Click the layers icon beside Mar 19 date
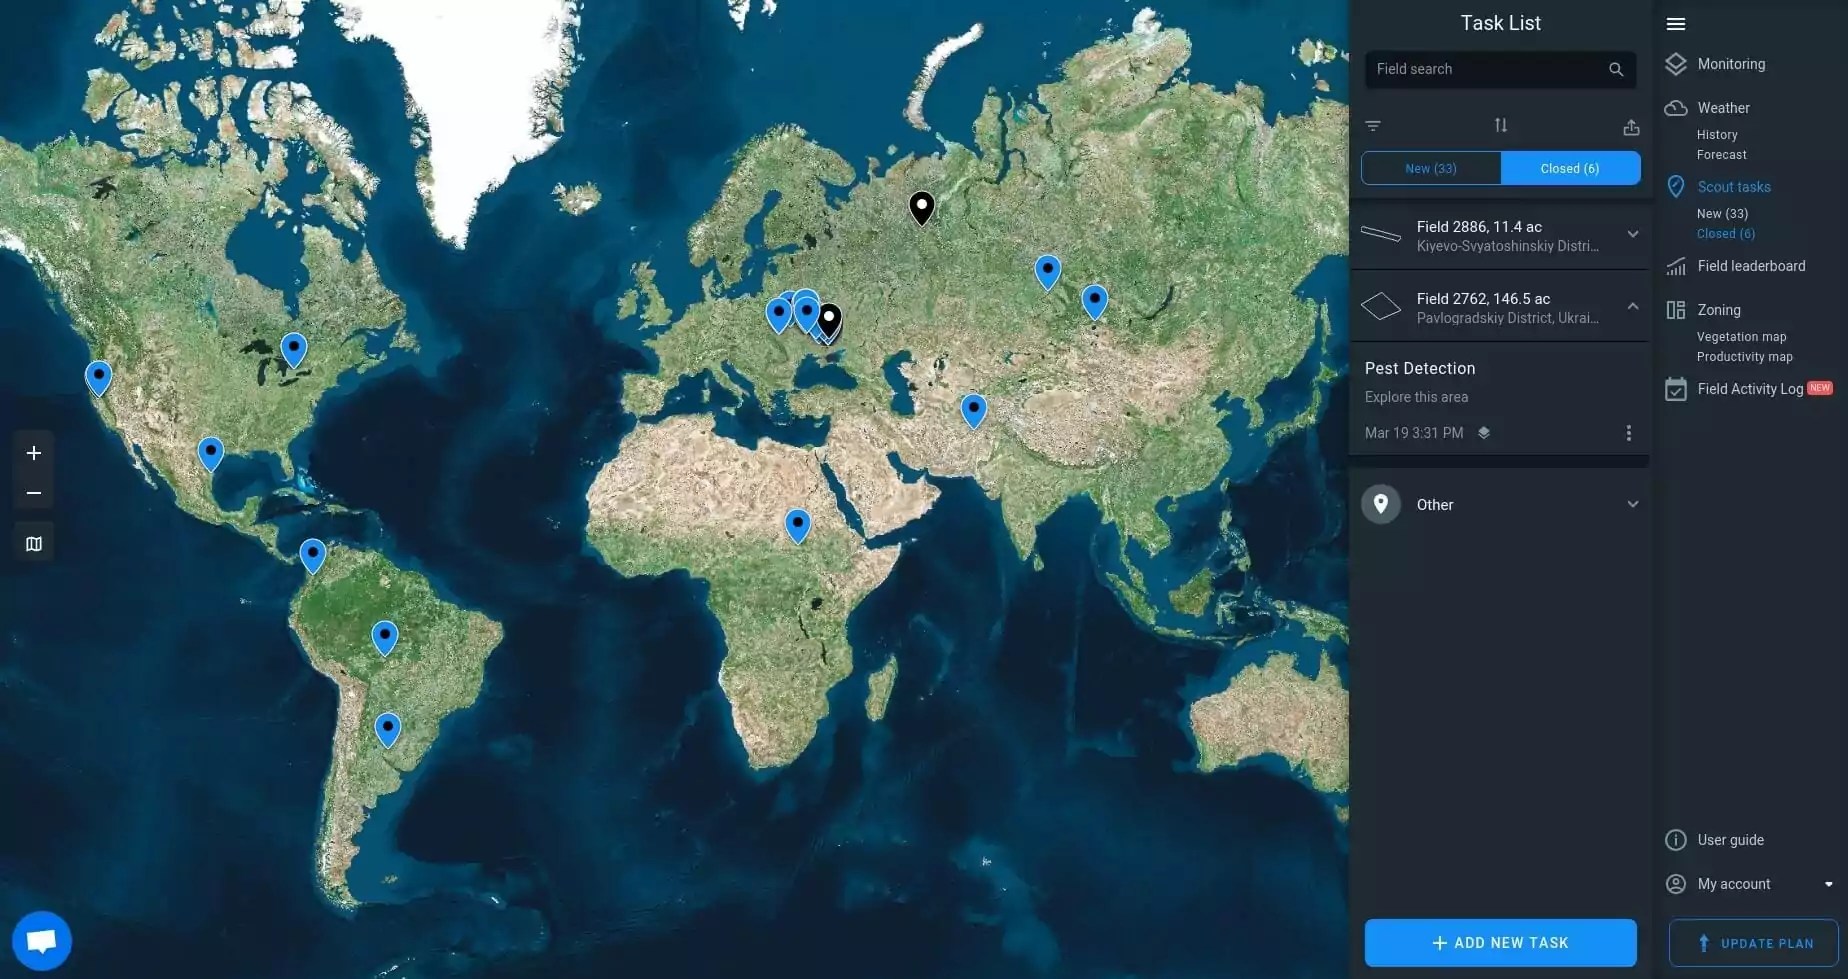Screen dimensions: 1848x979 pyautogui.click(x=1484, y=433)
